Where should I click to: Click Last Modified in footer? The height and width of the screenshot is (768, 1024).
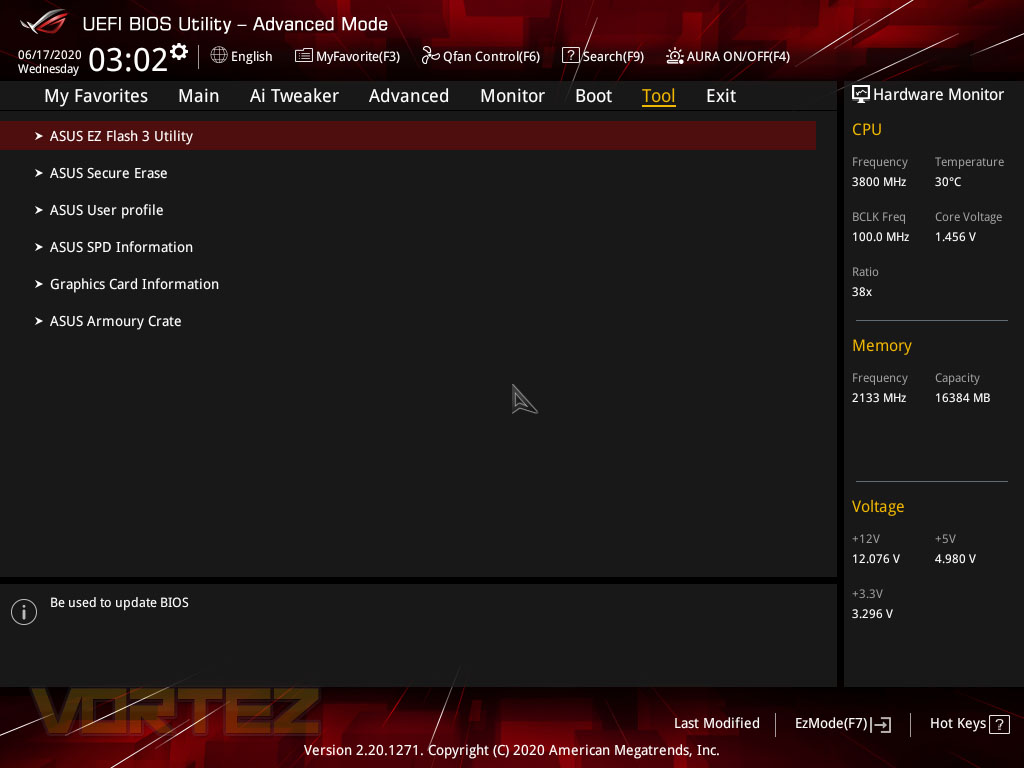tap(716, 724)
